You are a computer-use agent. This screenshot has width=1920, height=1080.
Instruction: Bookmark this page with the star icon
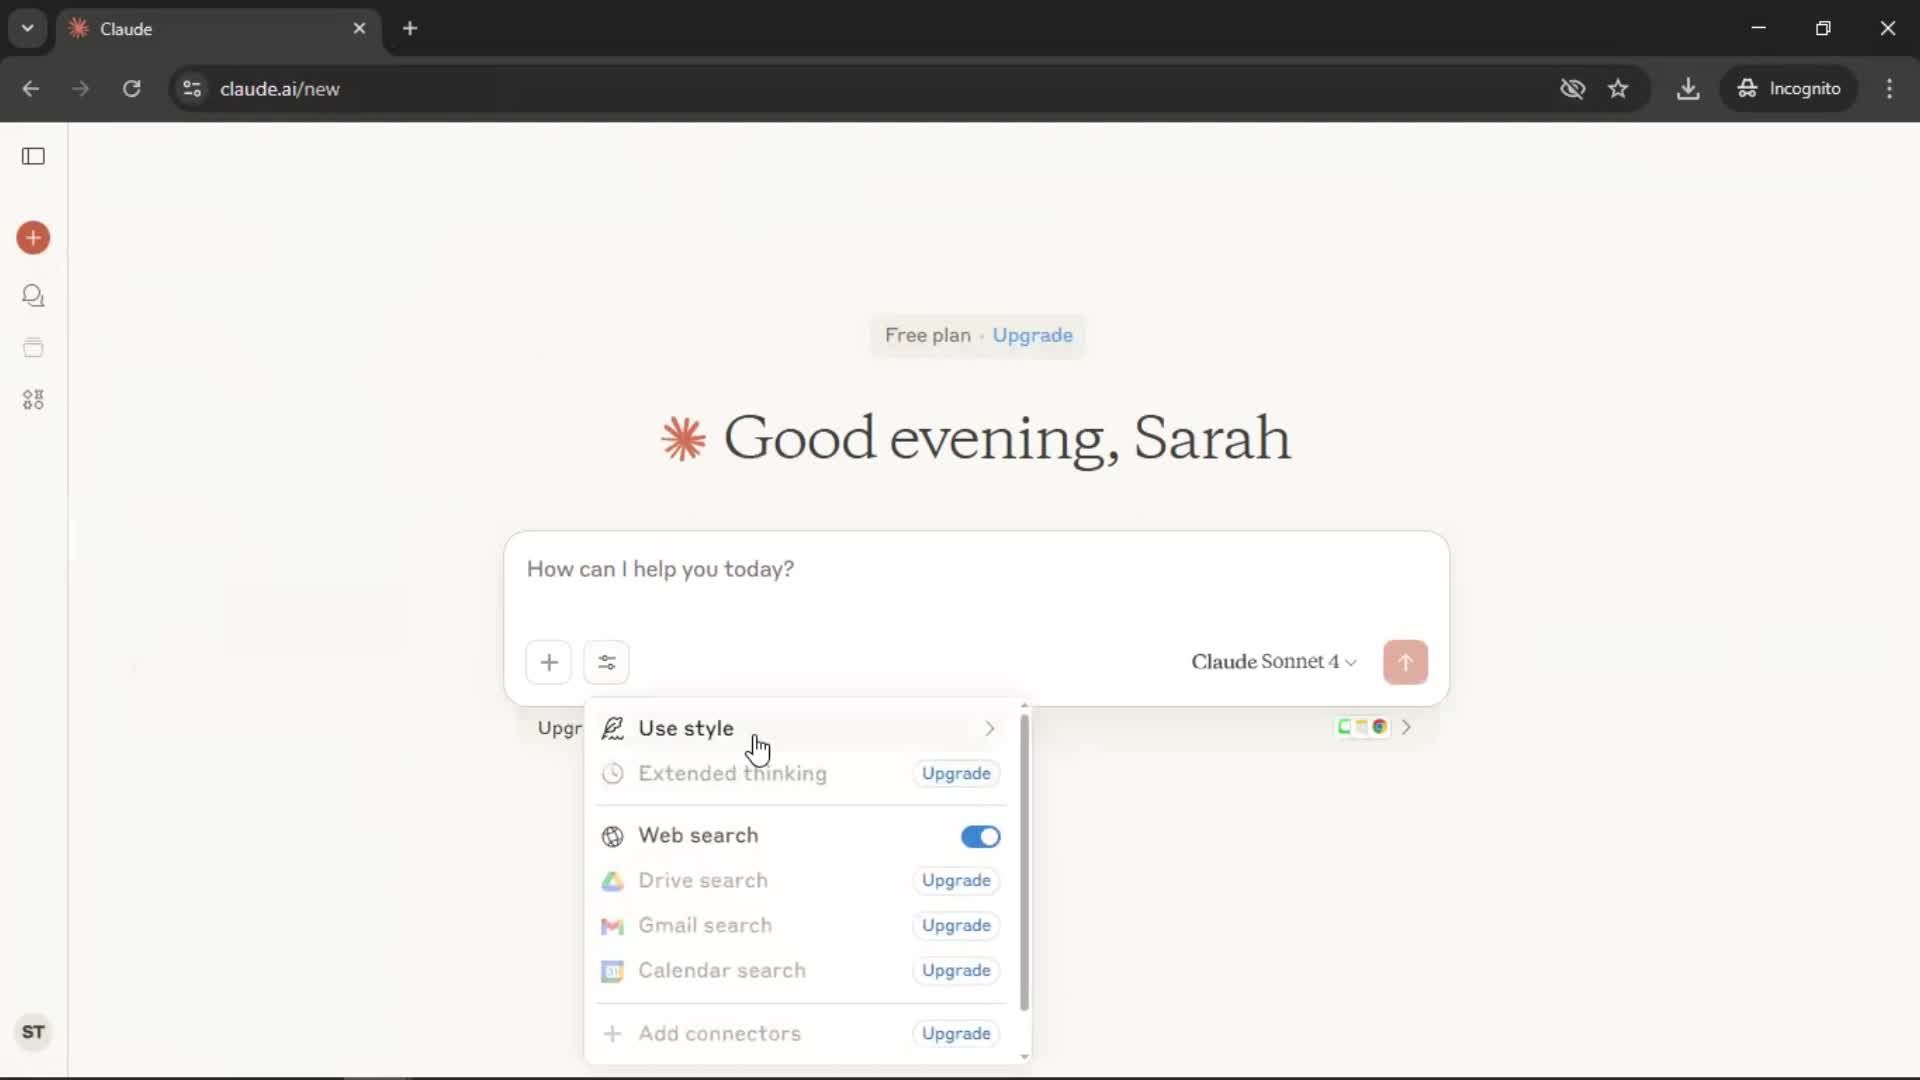pyautogui.click(x=1618, y=89)
